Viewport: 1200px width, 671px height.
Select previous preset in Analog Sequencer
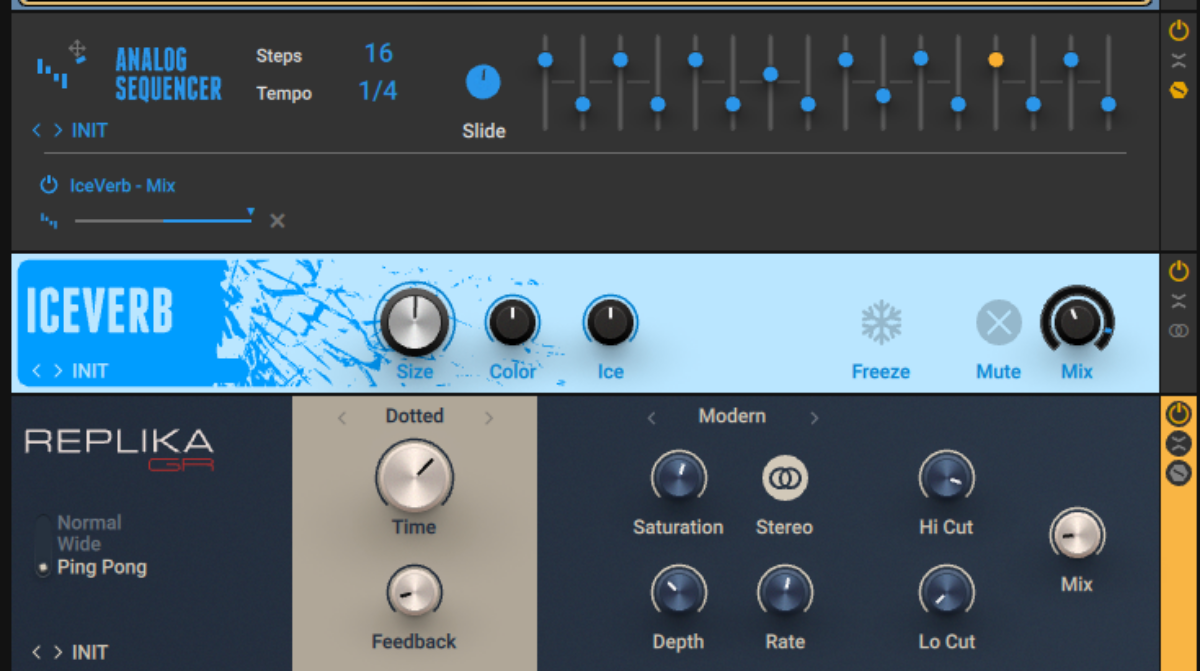pos(37,130)
